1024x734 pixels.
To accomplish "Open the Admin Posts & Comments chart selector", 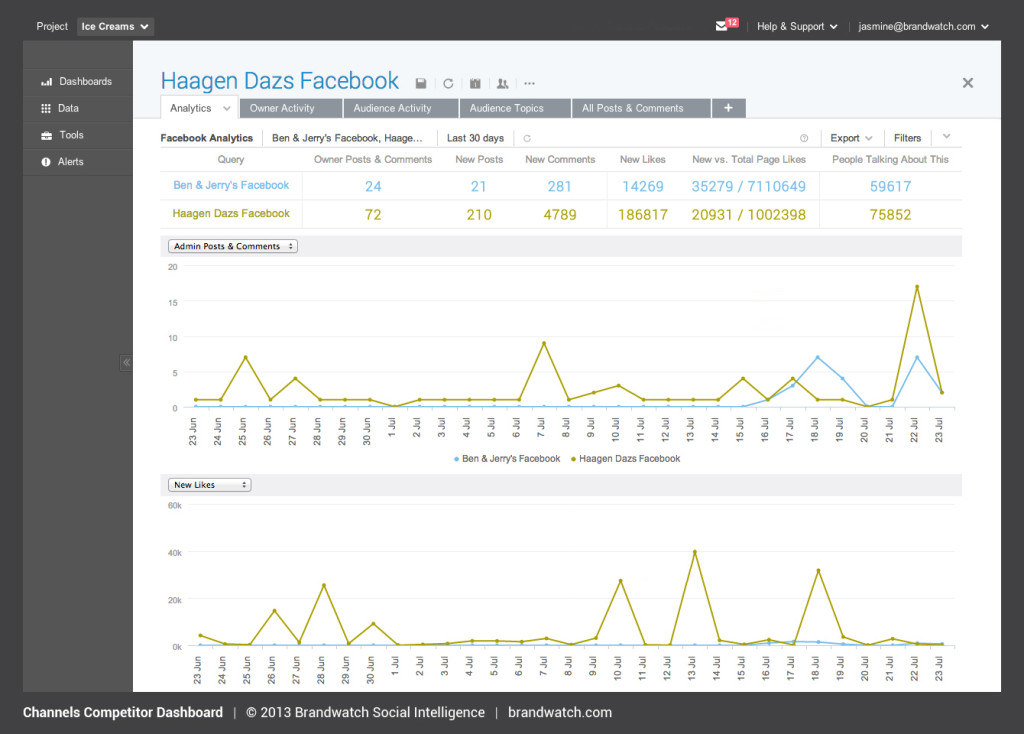I will coord(232,246).
